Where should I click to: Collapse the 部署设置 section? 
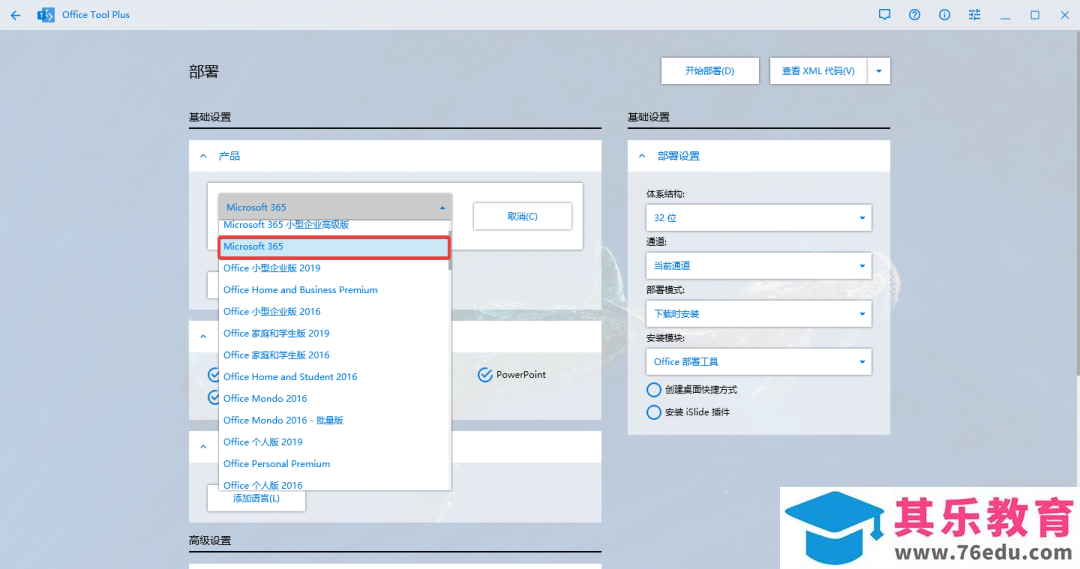tap(642, 156)
